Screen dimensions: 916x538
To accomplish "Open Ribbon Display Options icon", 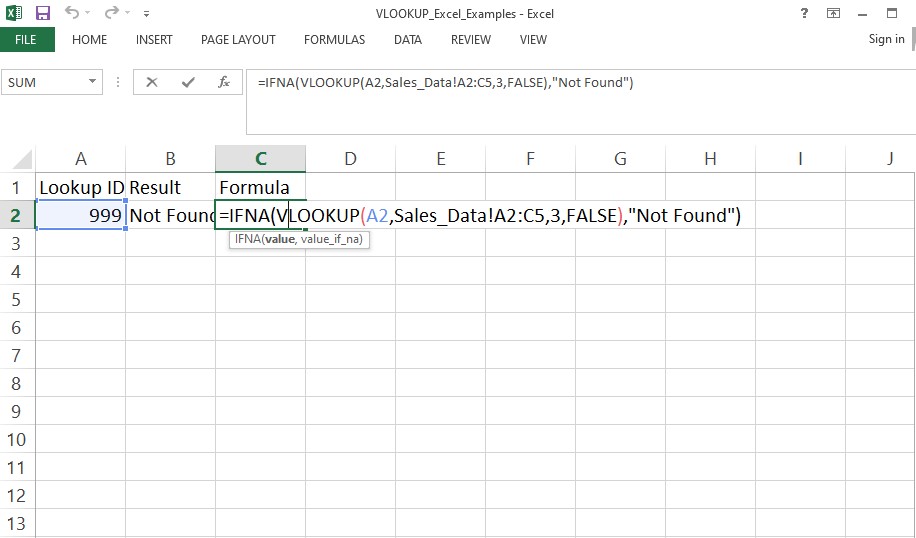I will coord(833,14).
